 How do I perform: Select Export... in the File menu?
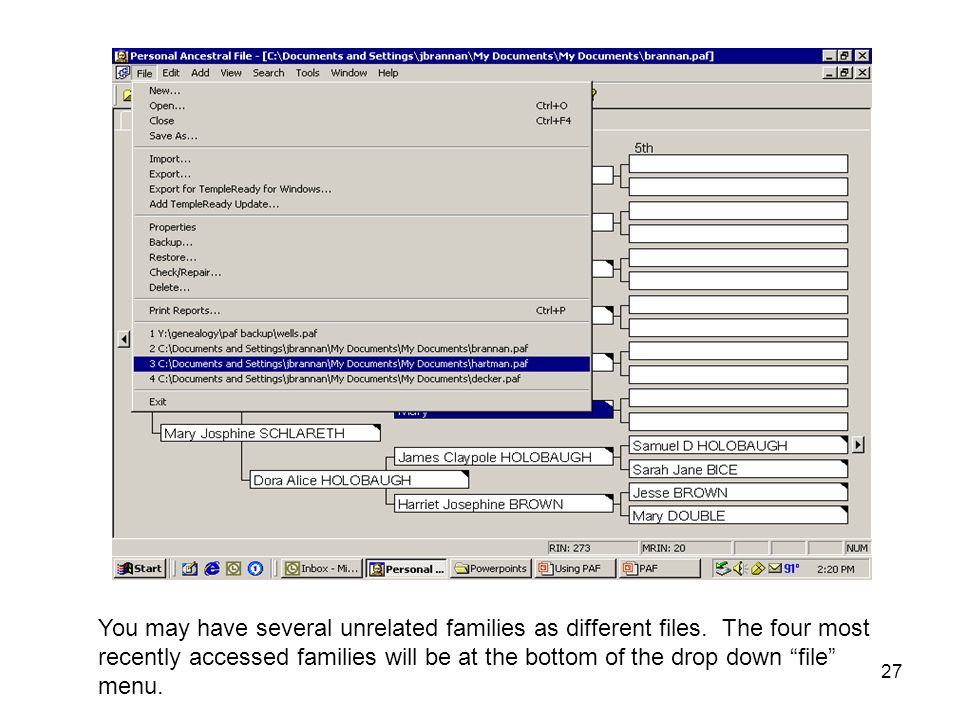click(362, 174)
